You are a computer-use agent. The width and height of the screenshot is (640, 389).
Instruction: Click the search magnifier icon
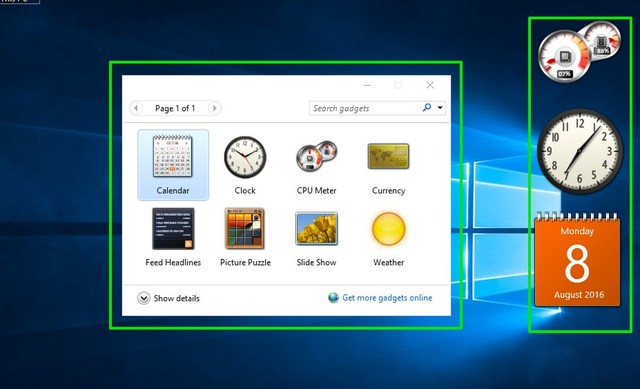tap(427, 107)
